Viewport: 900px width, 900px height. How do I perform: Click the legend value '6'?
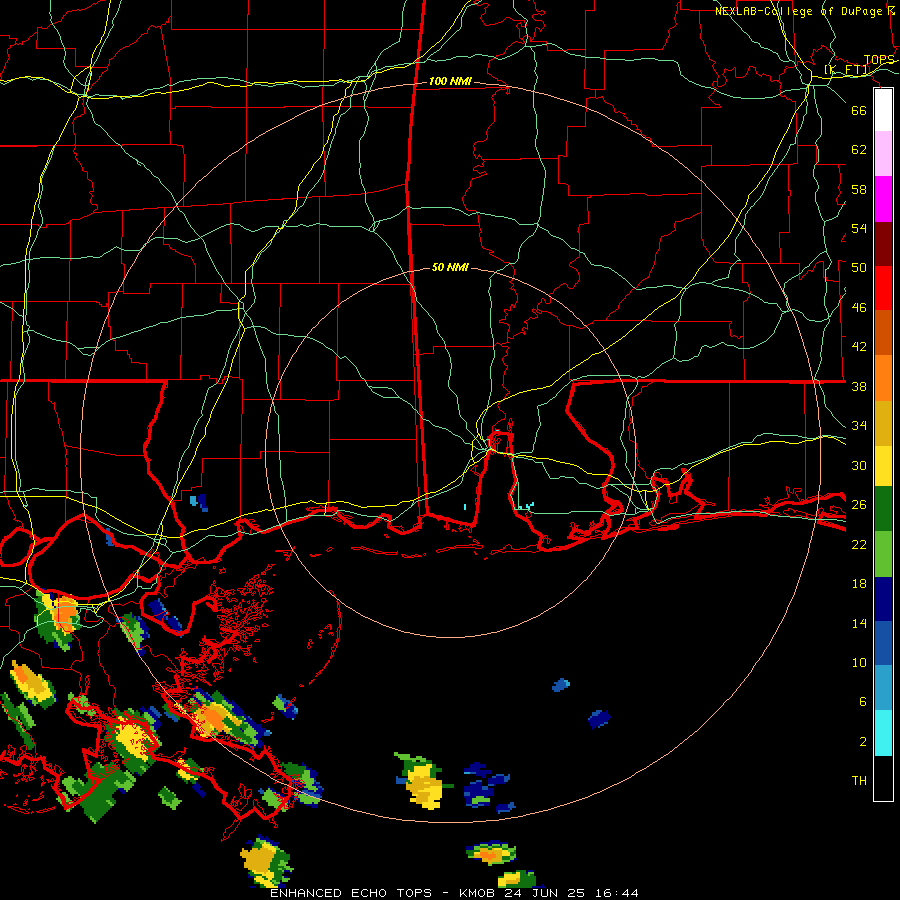pos(863,702)
